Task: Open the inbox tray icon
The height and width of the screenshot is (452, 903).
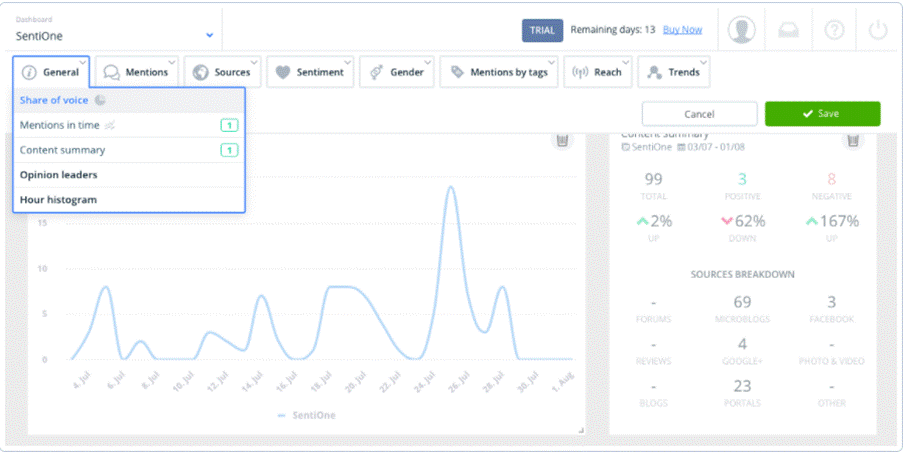Action: pos(789,30)
